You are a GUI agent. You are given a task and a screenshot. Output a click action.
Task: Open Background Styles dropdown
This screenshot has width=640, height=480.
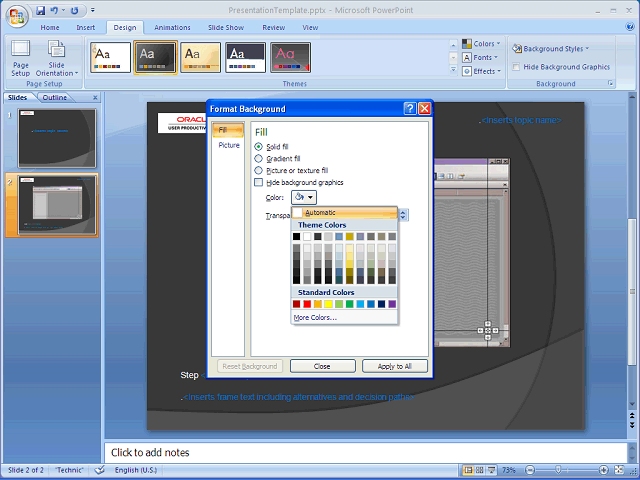pos(551,49)
